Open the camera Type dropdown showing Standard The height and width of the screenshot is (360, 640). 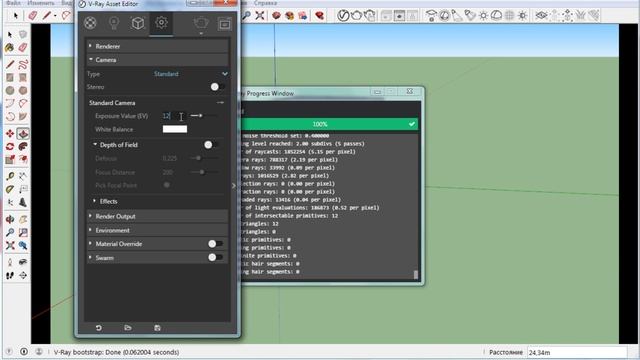[x=191, y=74]
